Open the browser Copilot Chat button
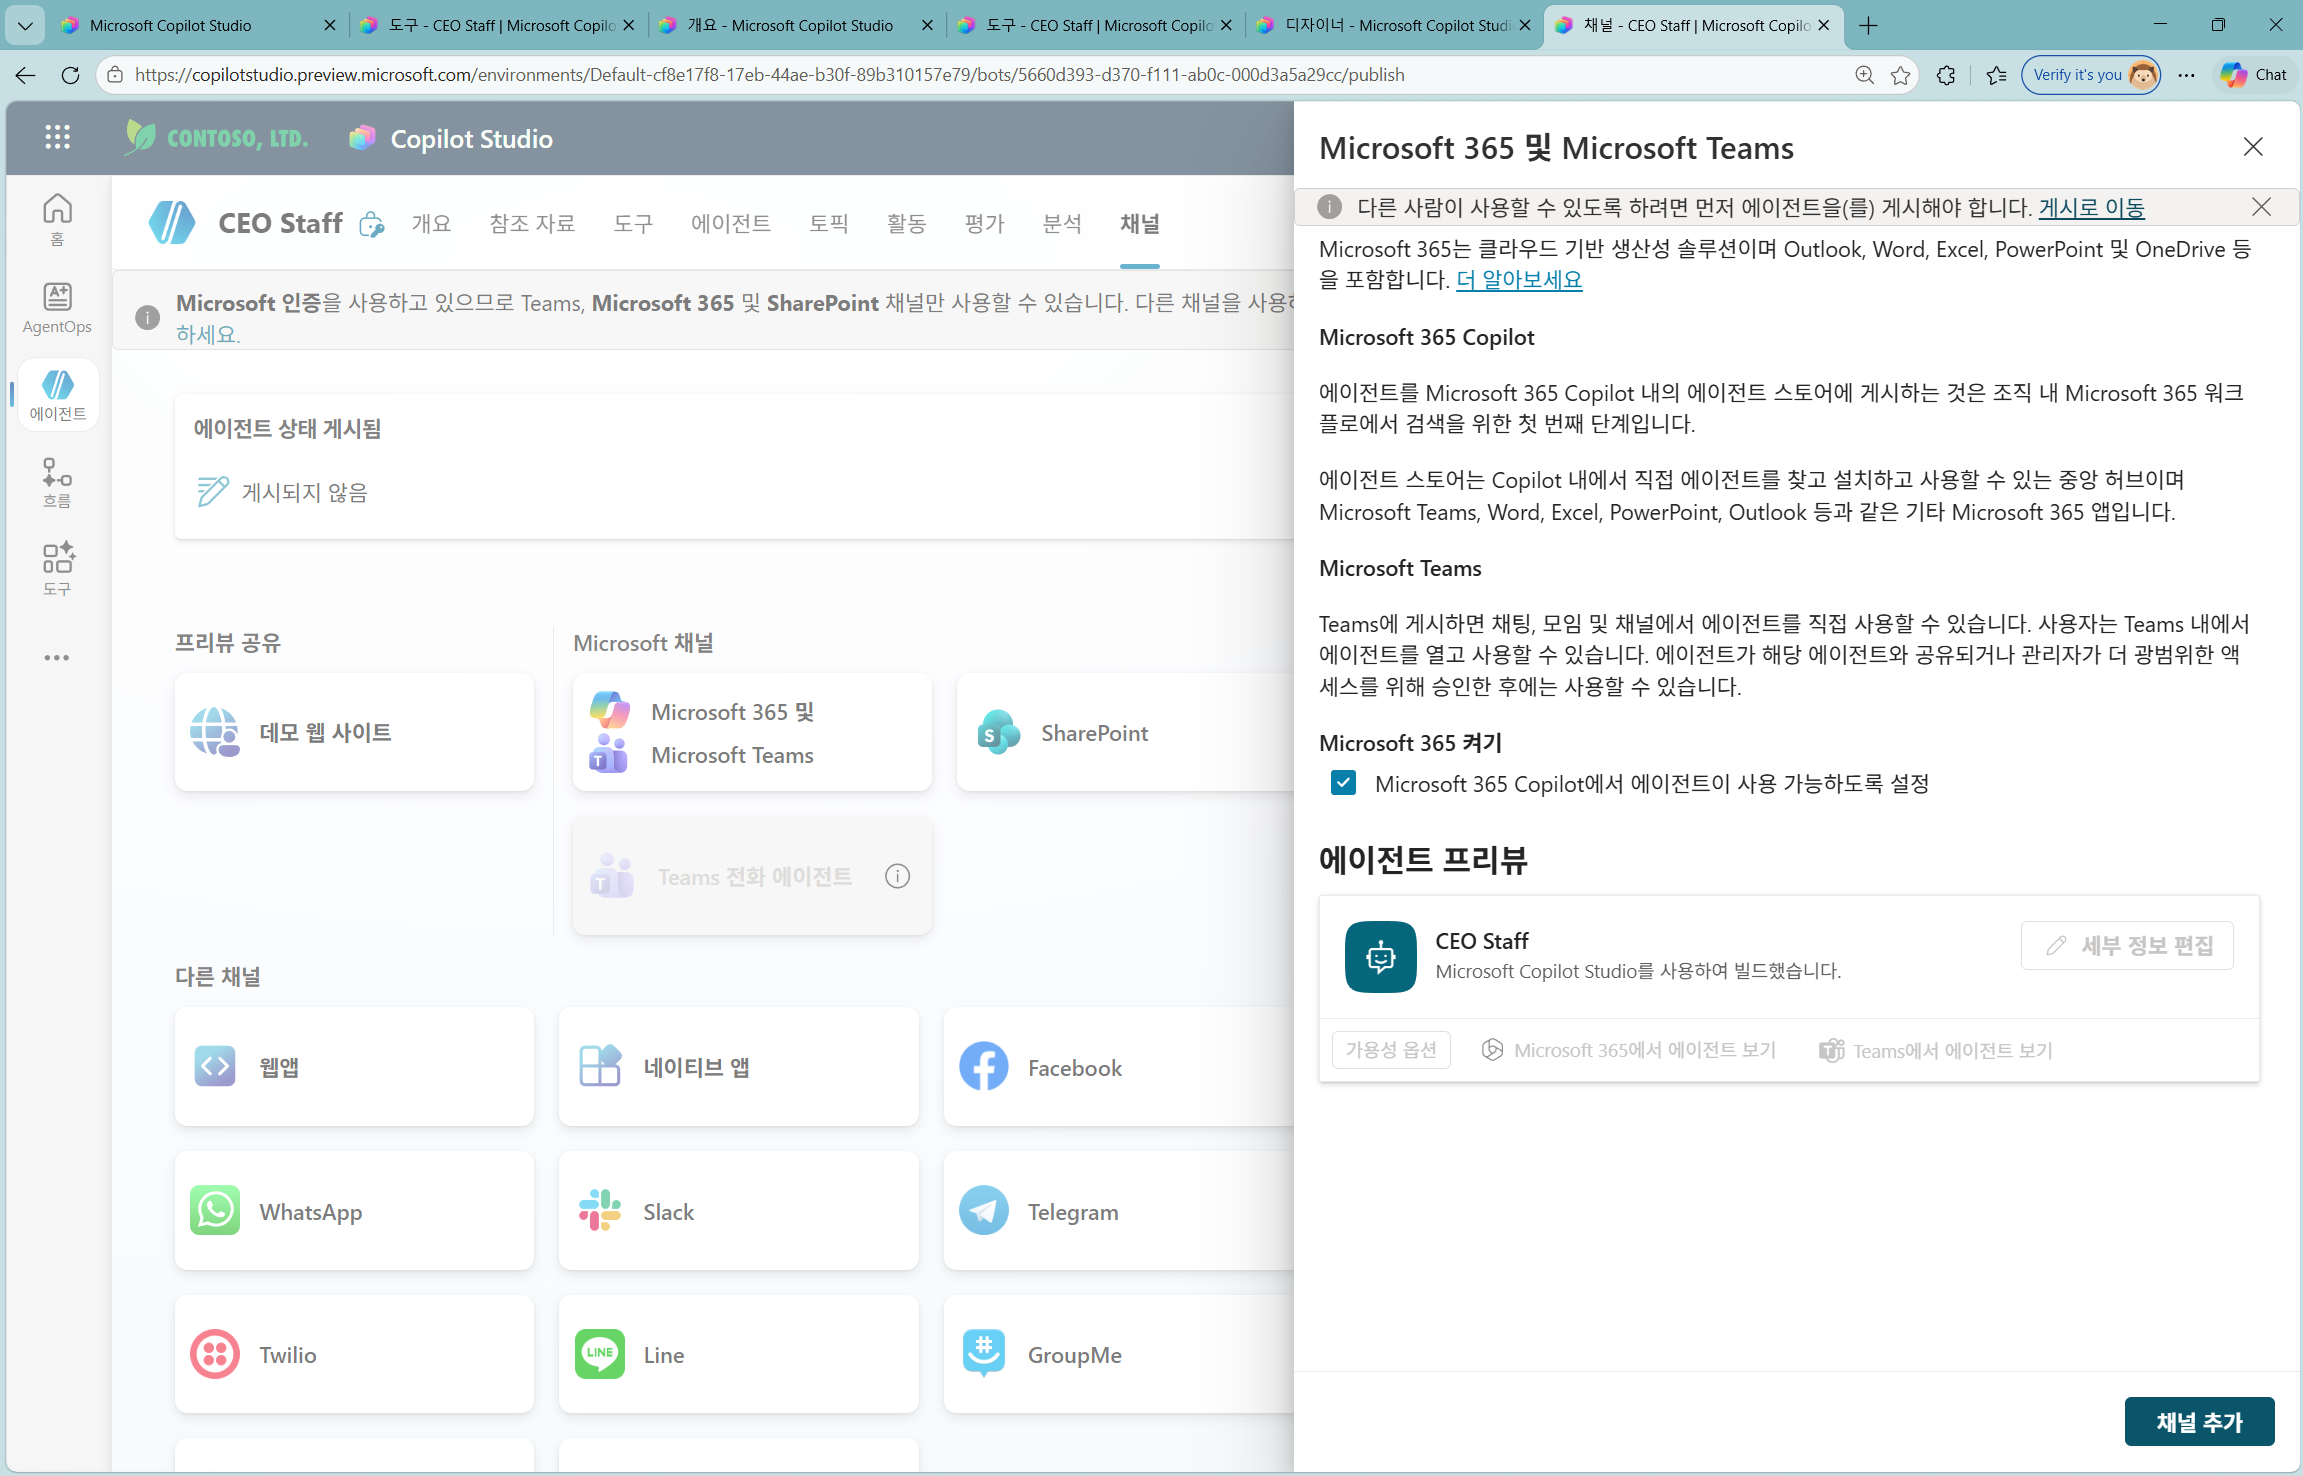Image resolution: width=2303 pixels, height=1476 pixels. [2254, 75]
